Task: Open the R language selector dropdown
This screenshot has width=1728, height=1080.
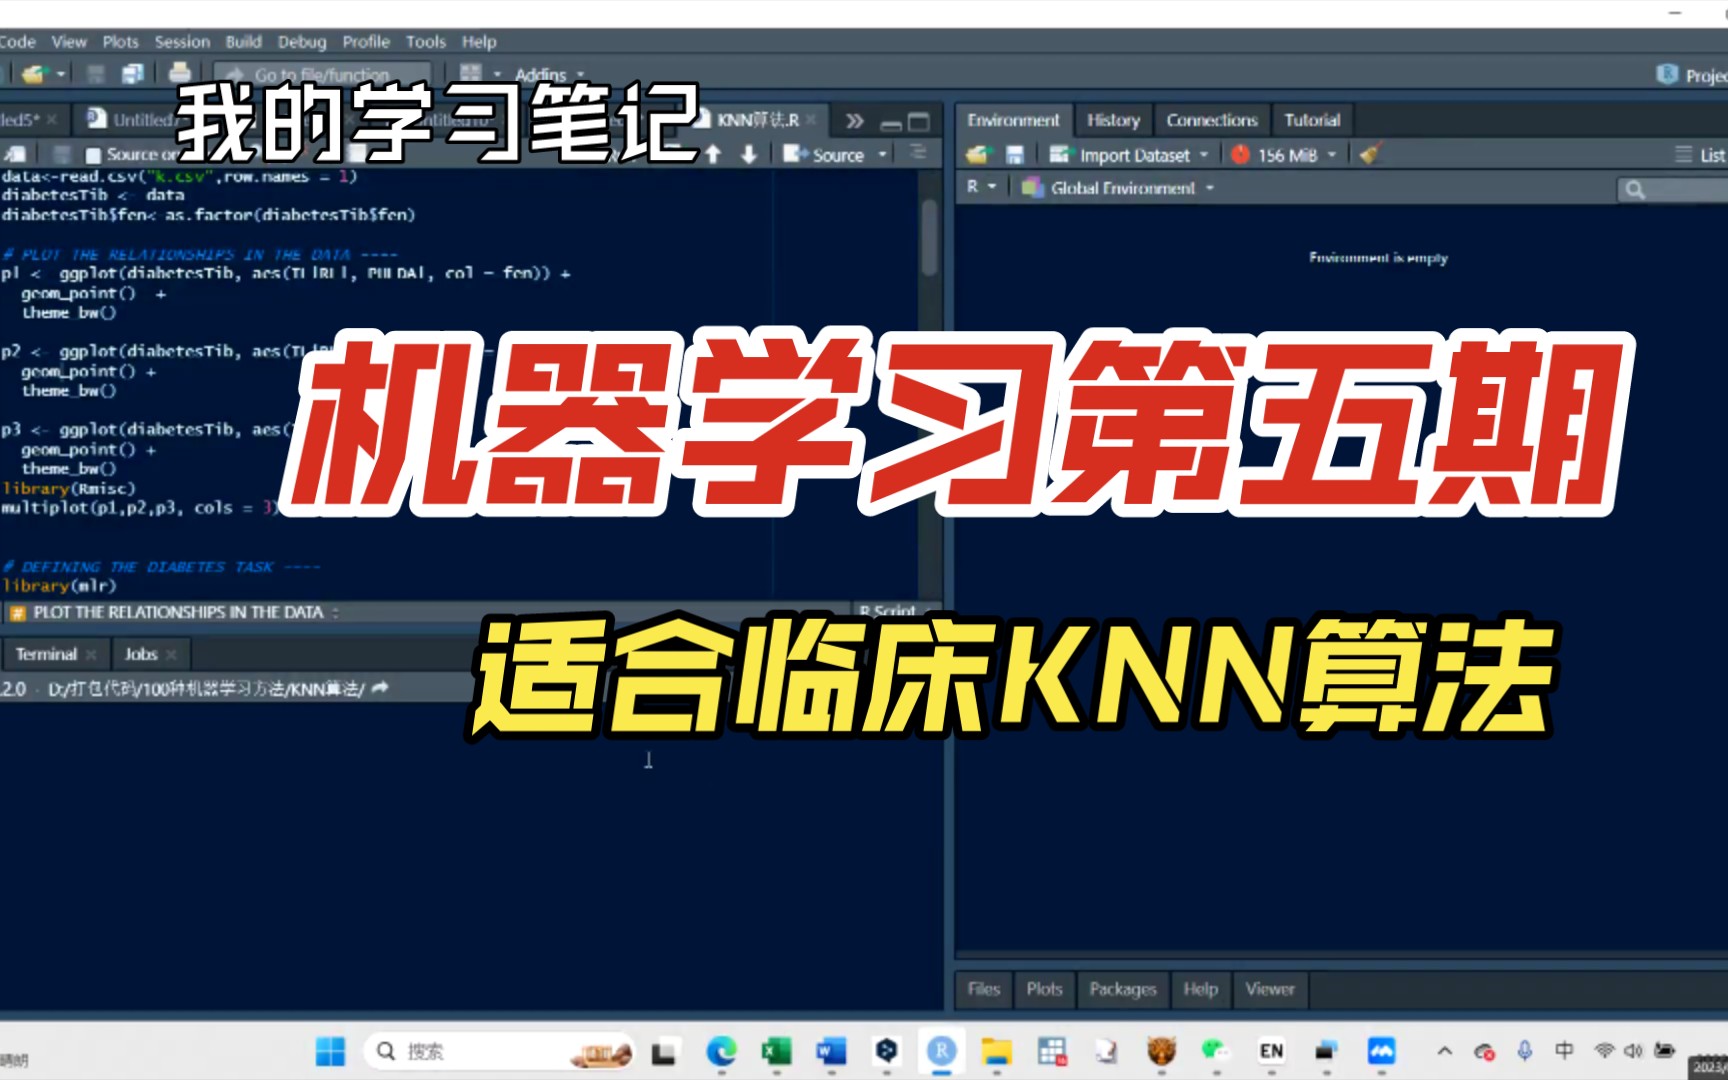Action: click(x=981, y=187)
